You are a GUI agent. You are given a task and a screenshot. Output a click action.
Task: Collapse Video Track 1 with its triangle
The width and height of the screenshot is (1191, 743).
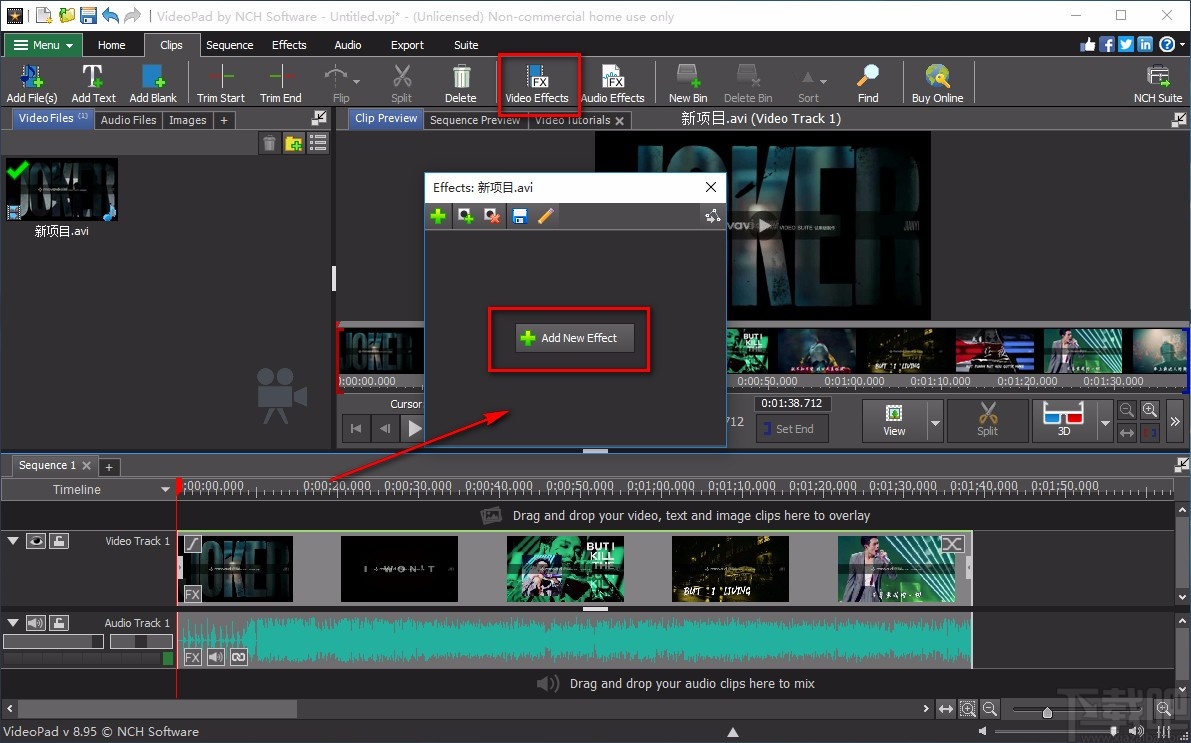click(13, 540)
